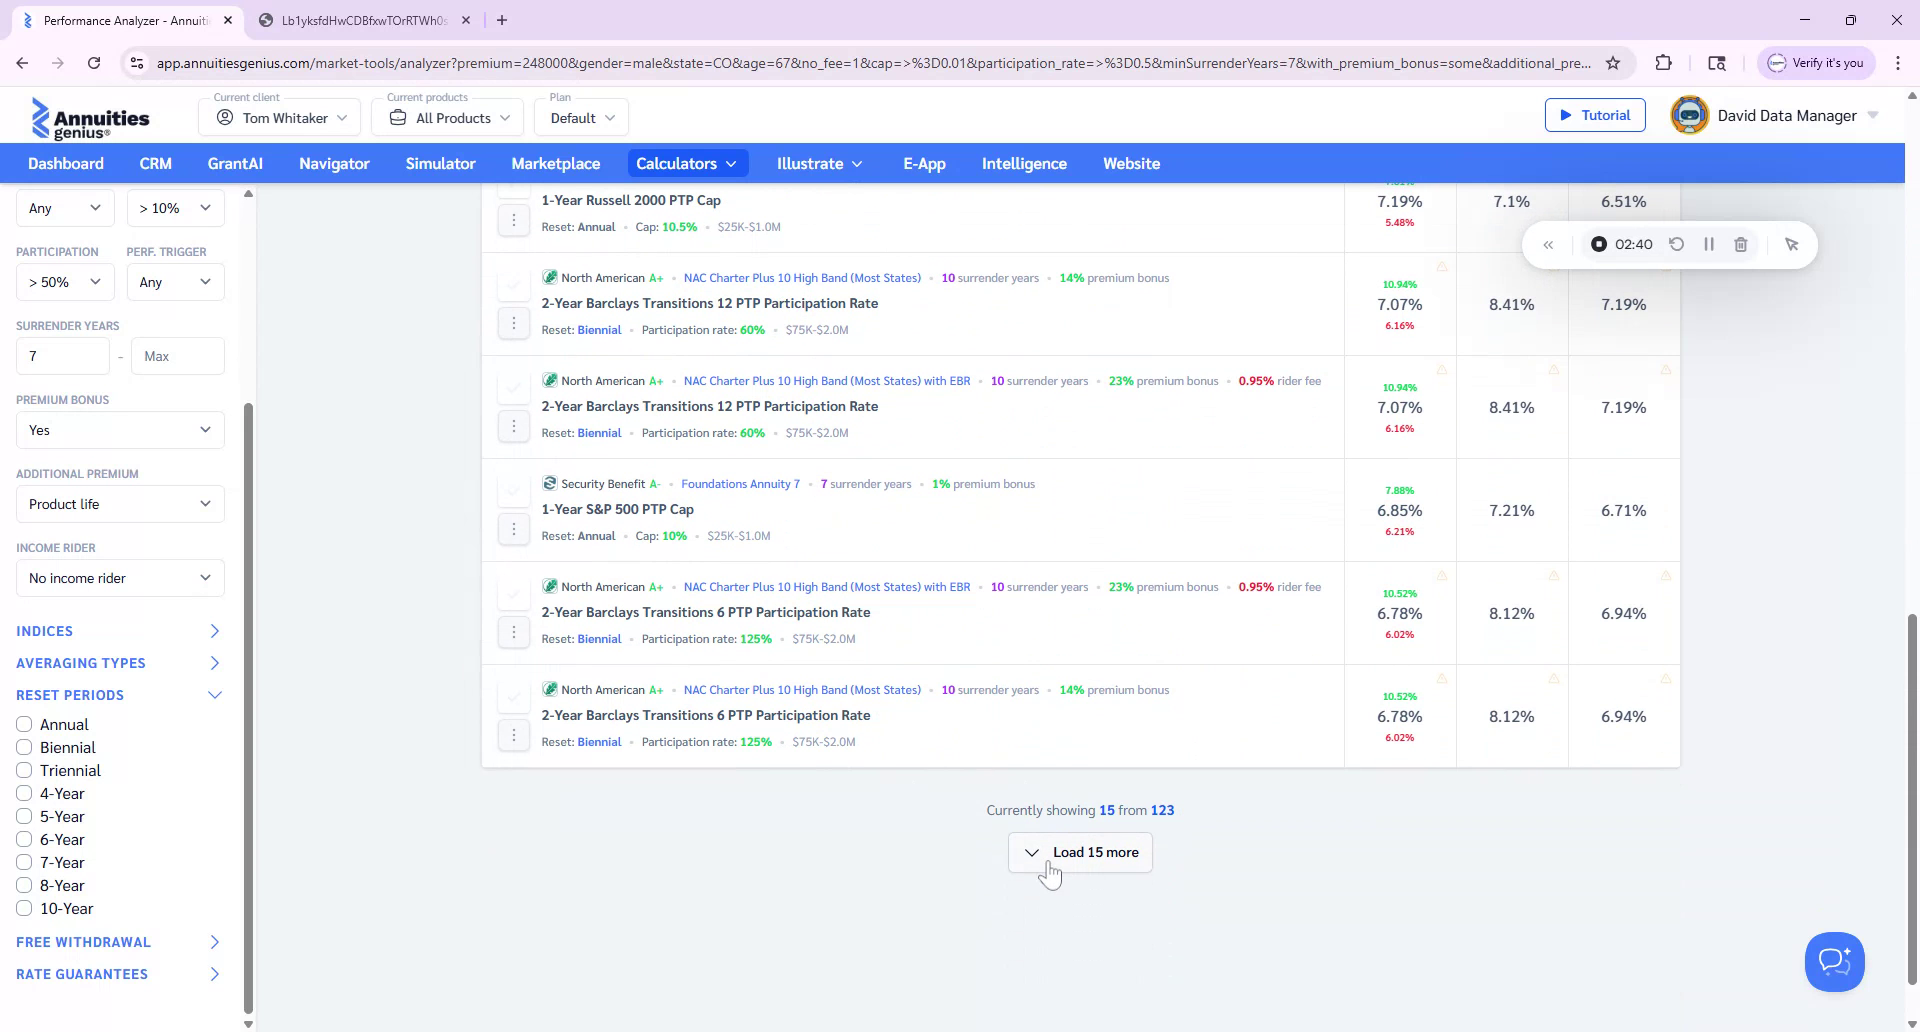This screenshot has height=1032, width=1920.
Task: Switch to the Simulator tab
Action: [440, 163]
